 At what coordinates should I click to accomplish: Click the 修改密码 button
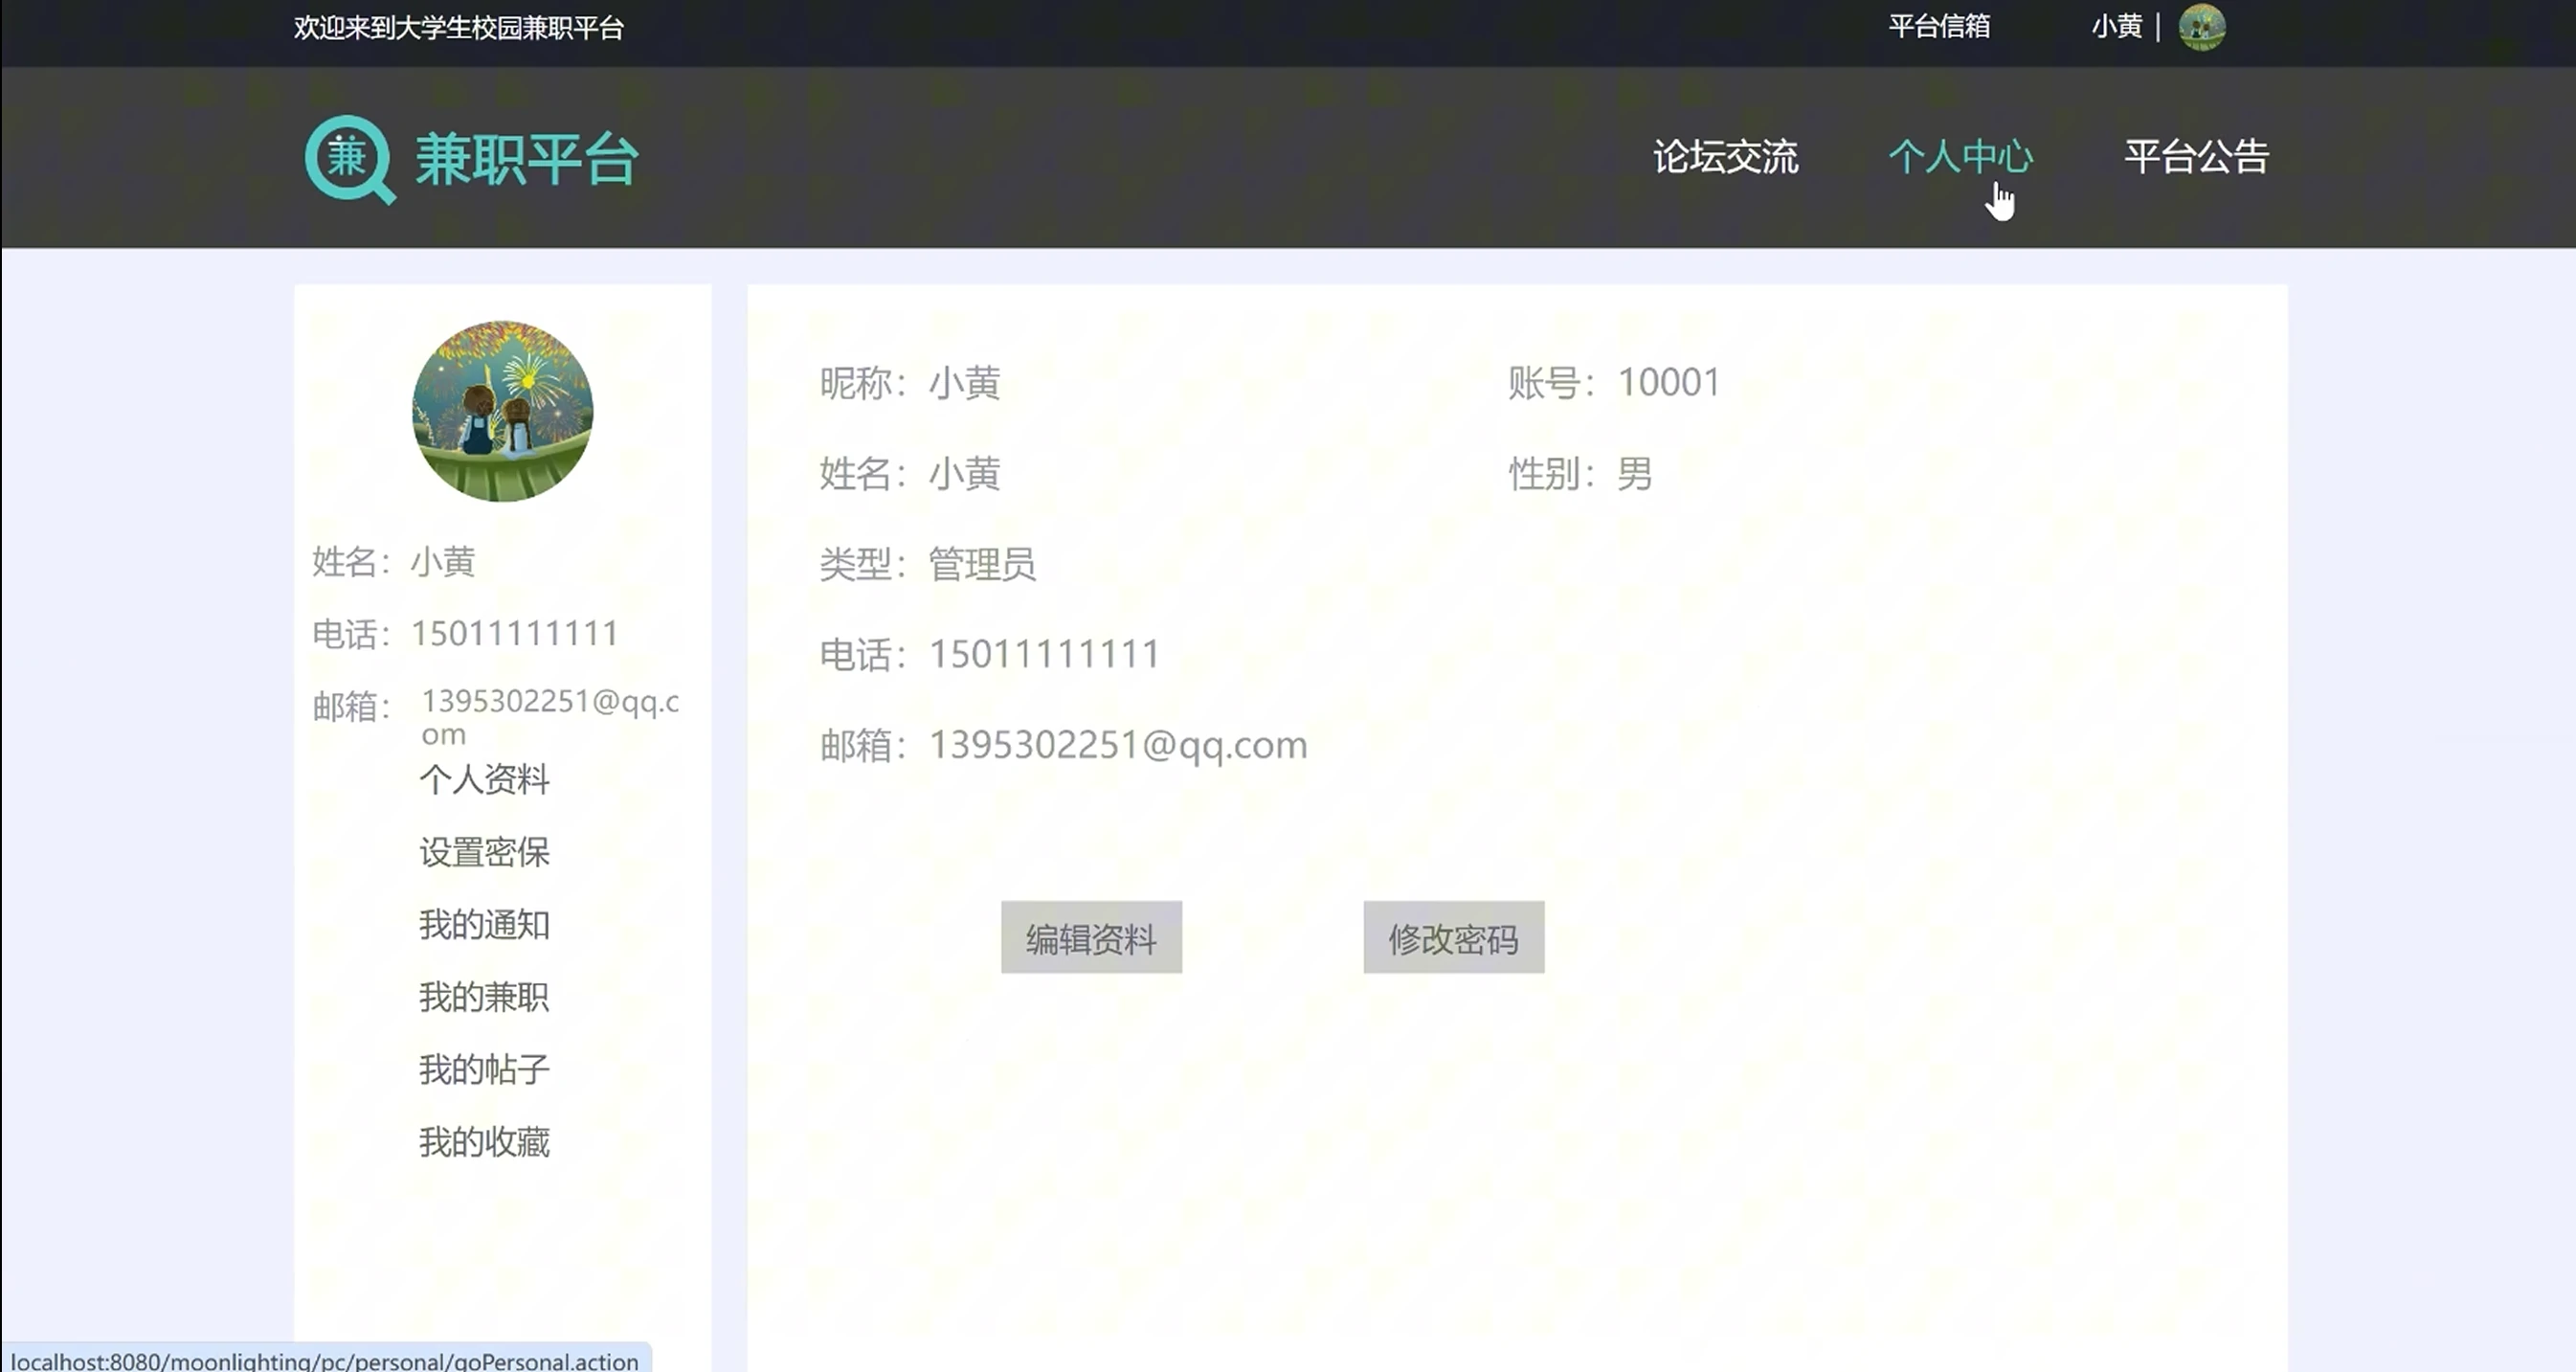(x=1453, y=938)
